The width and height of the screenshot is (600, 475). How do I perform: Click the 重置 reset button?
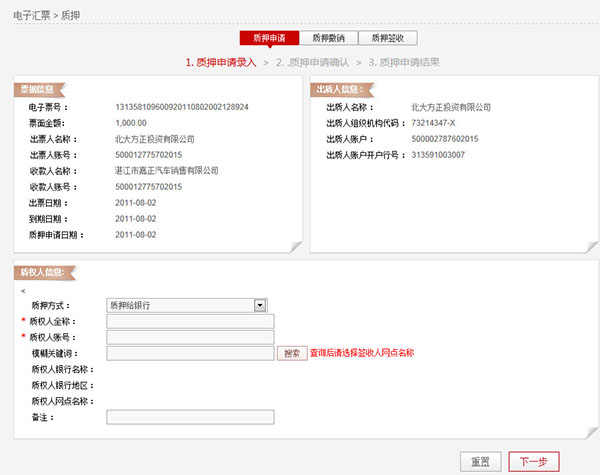click(x=480, y=461)
